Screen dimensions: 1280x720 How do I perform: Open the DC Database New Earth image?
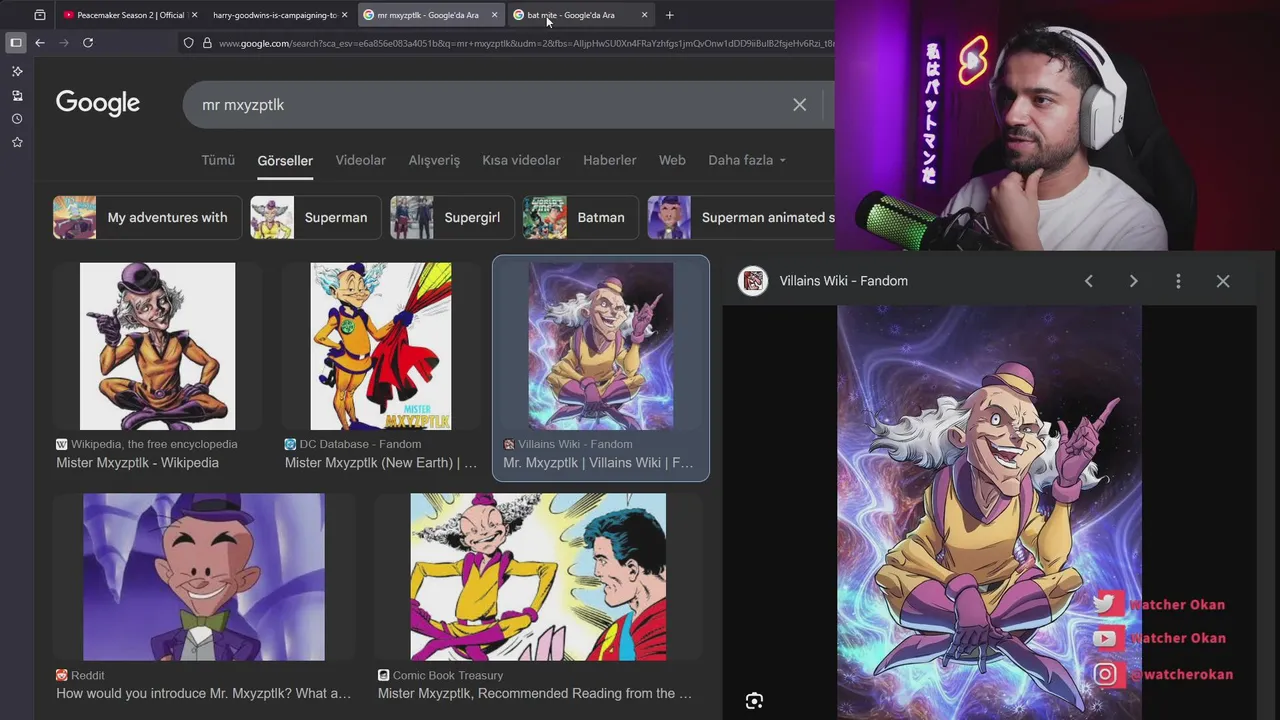pyautogui.click(x=381, y=346)
